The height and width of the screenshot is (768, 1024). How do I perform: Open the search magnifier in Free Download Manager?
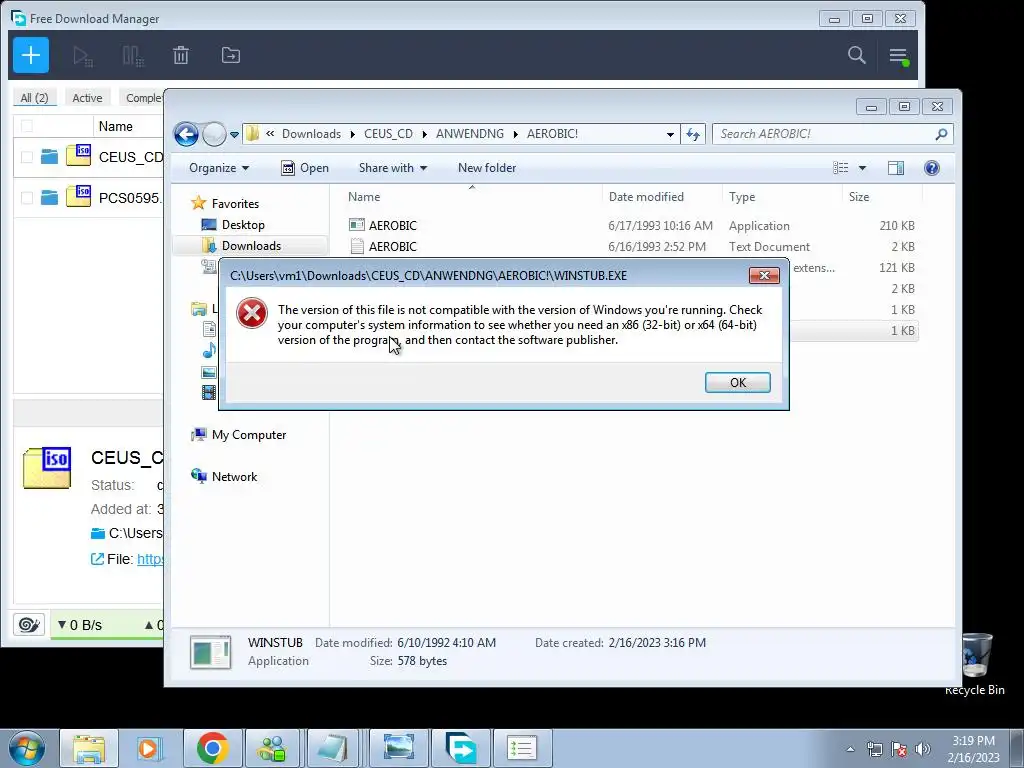point(856,56)
